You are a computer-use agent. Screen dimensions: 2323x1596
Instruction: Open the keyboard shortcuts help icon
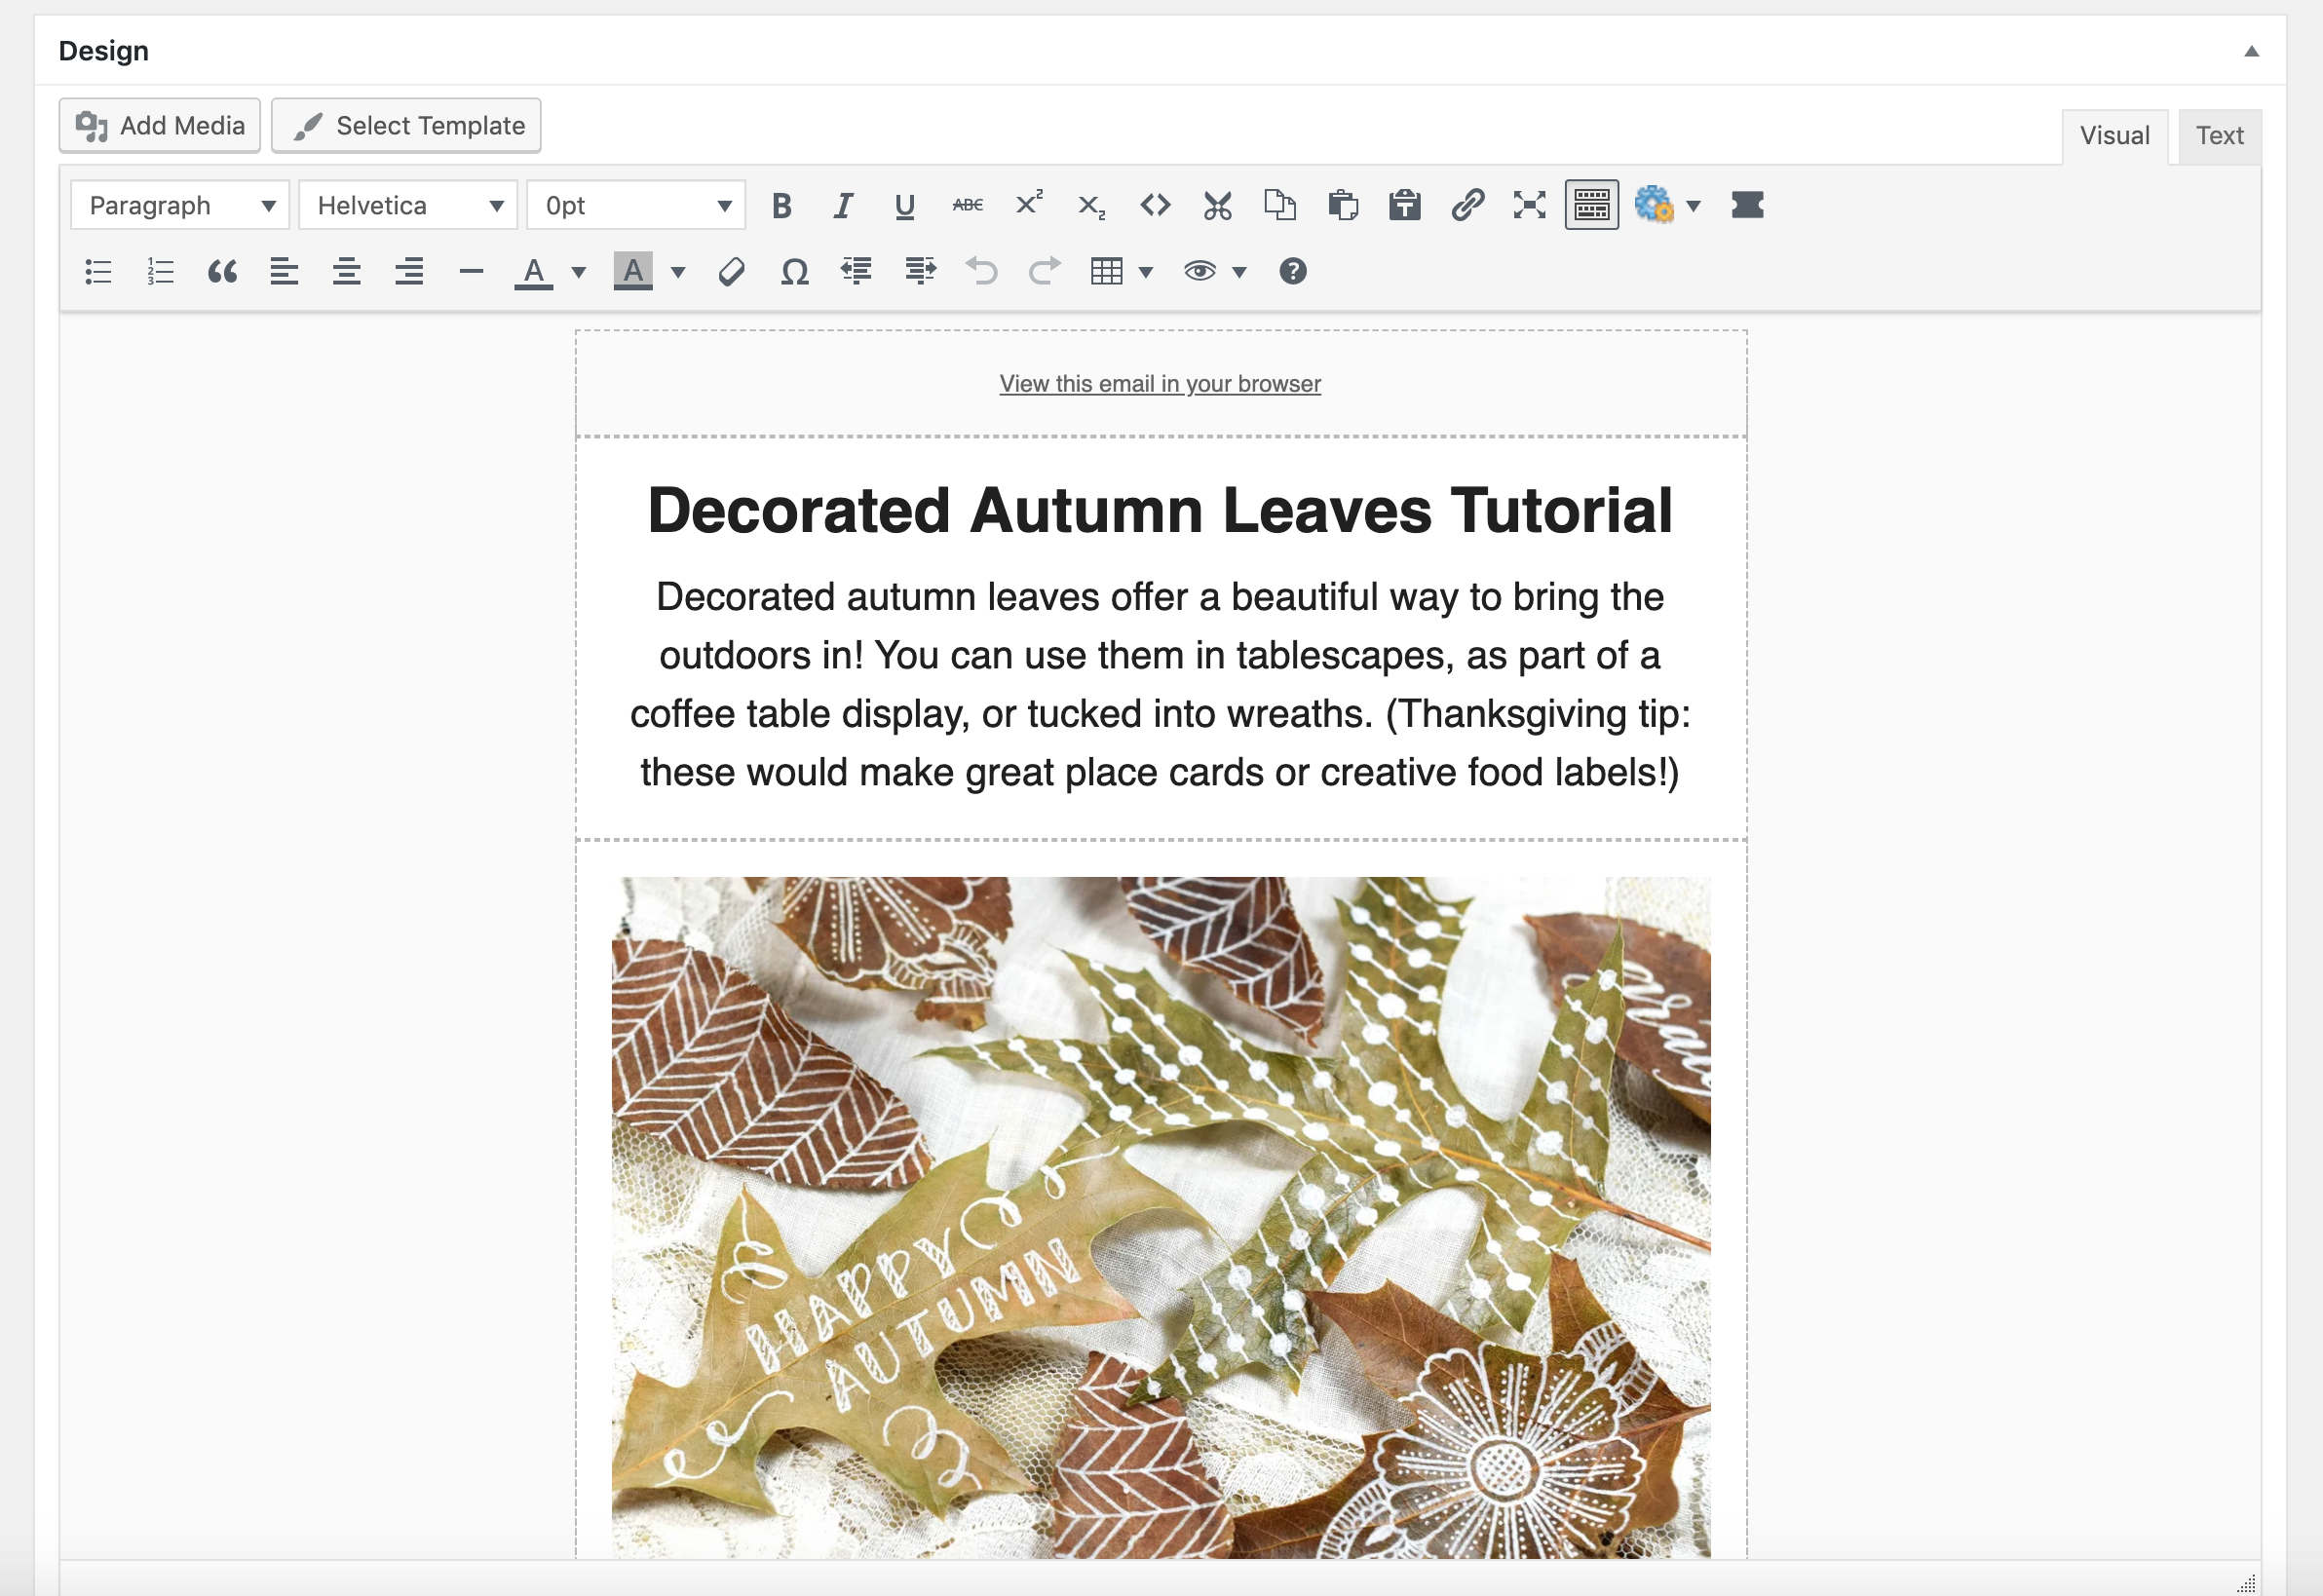point(1292,272)
